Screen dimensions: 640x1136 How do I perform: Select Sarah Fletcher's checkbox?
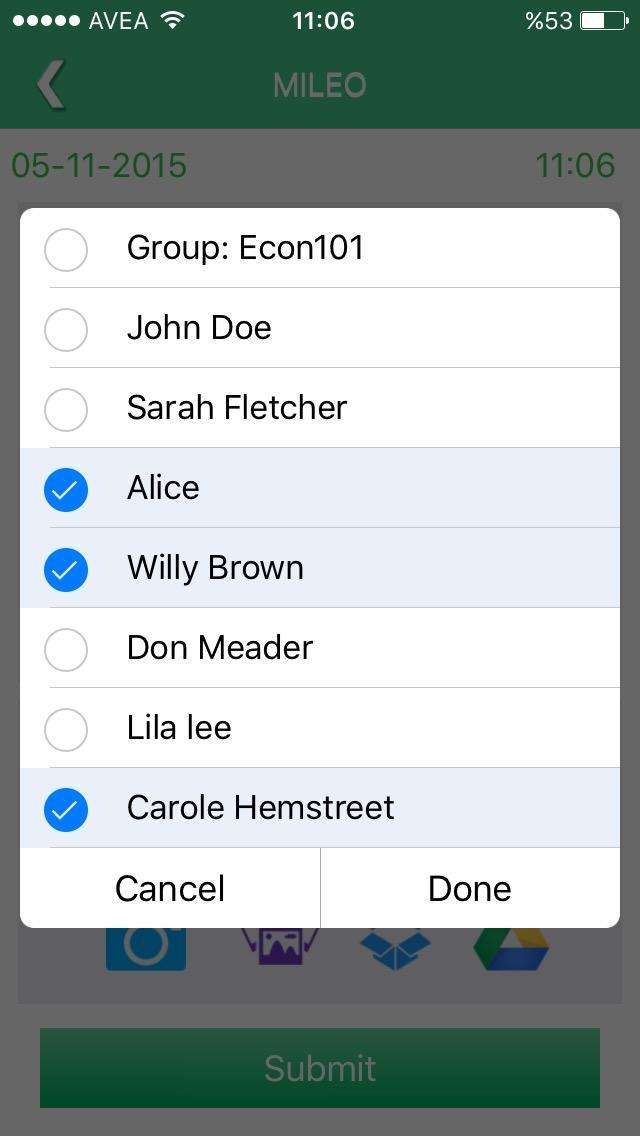(66, 409)
